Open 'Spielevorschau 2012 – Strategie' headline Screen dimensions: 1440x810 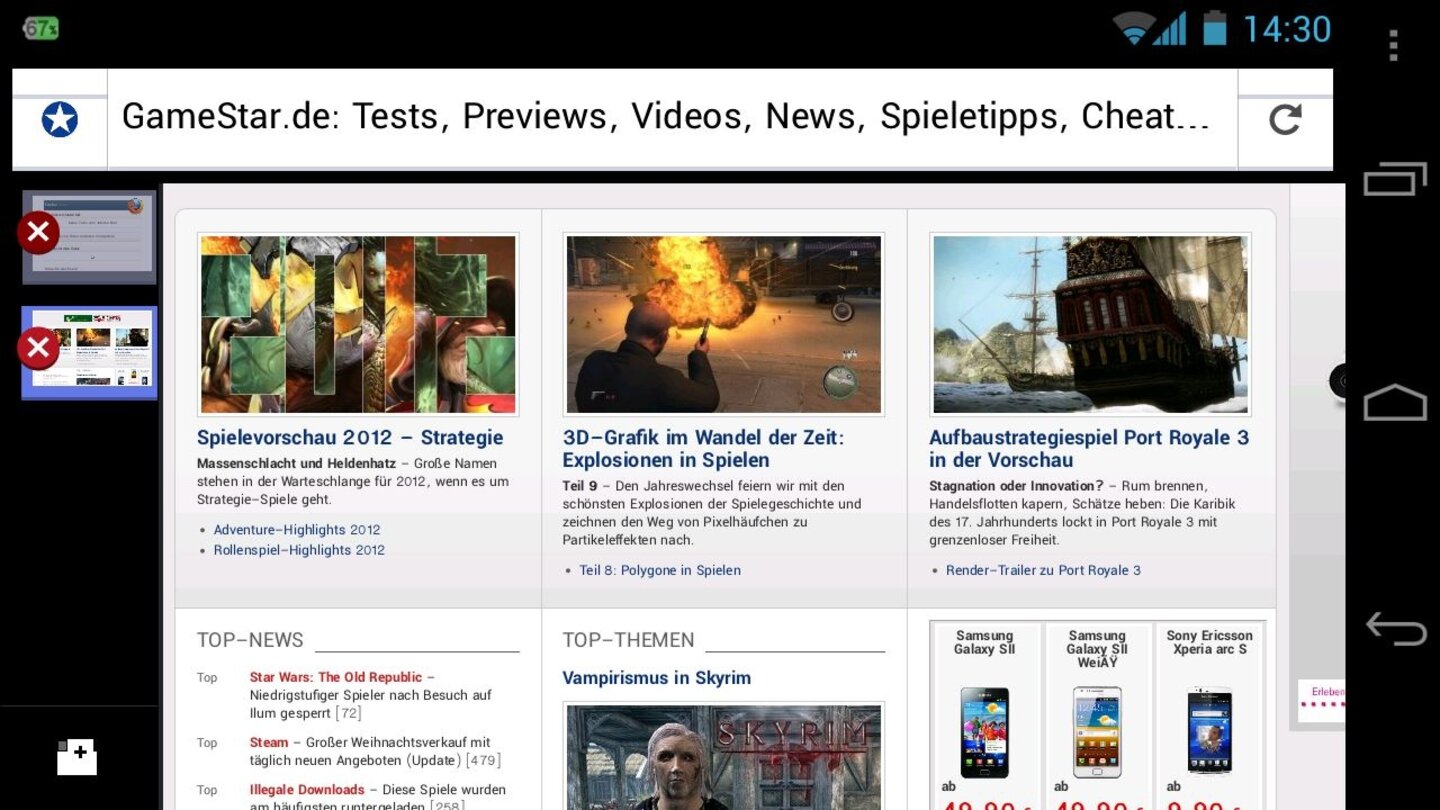click(x=350, y=437)
